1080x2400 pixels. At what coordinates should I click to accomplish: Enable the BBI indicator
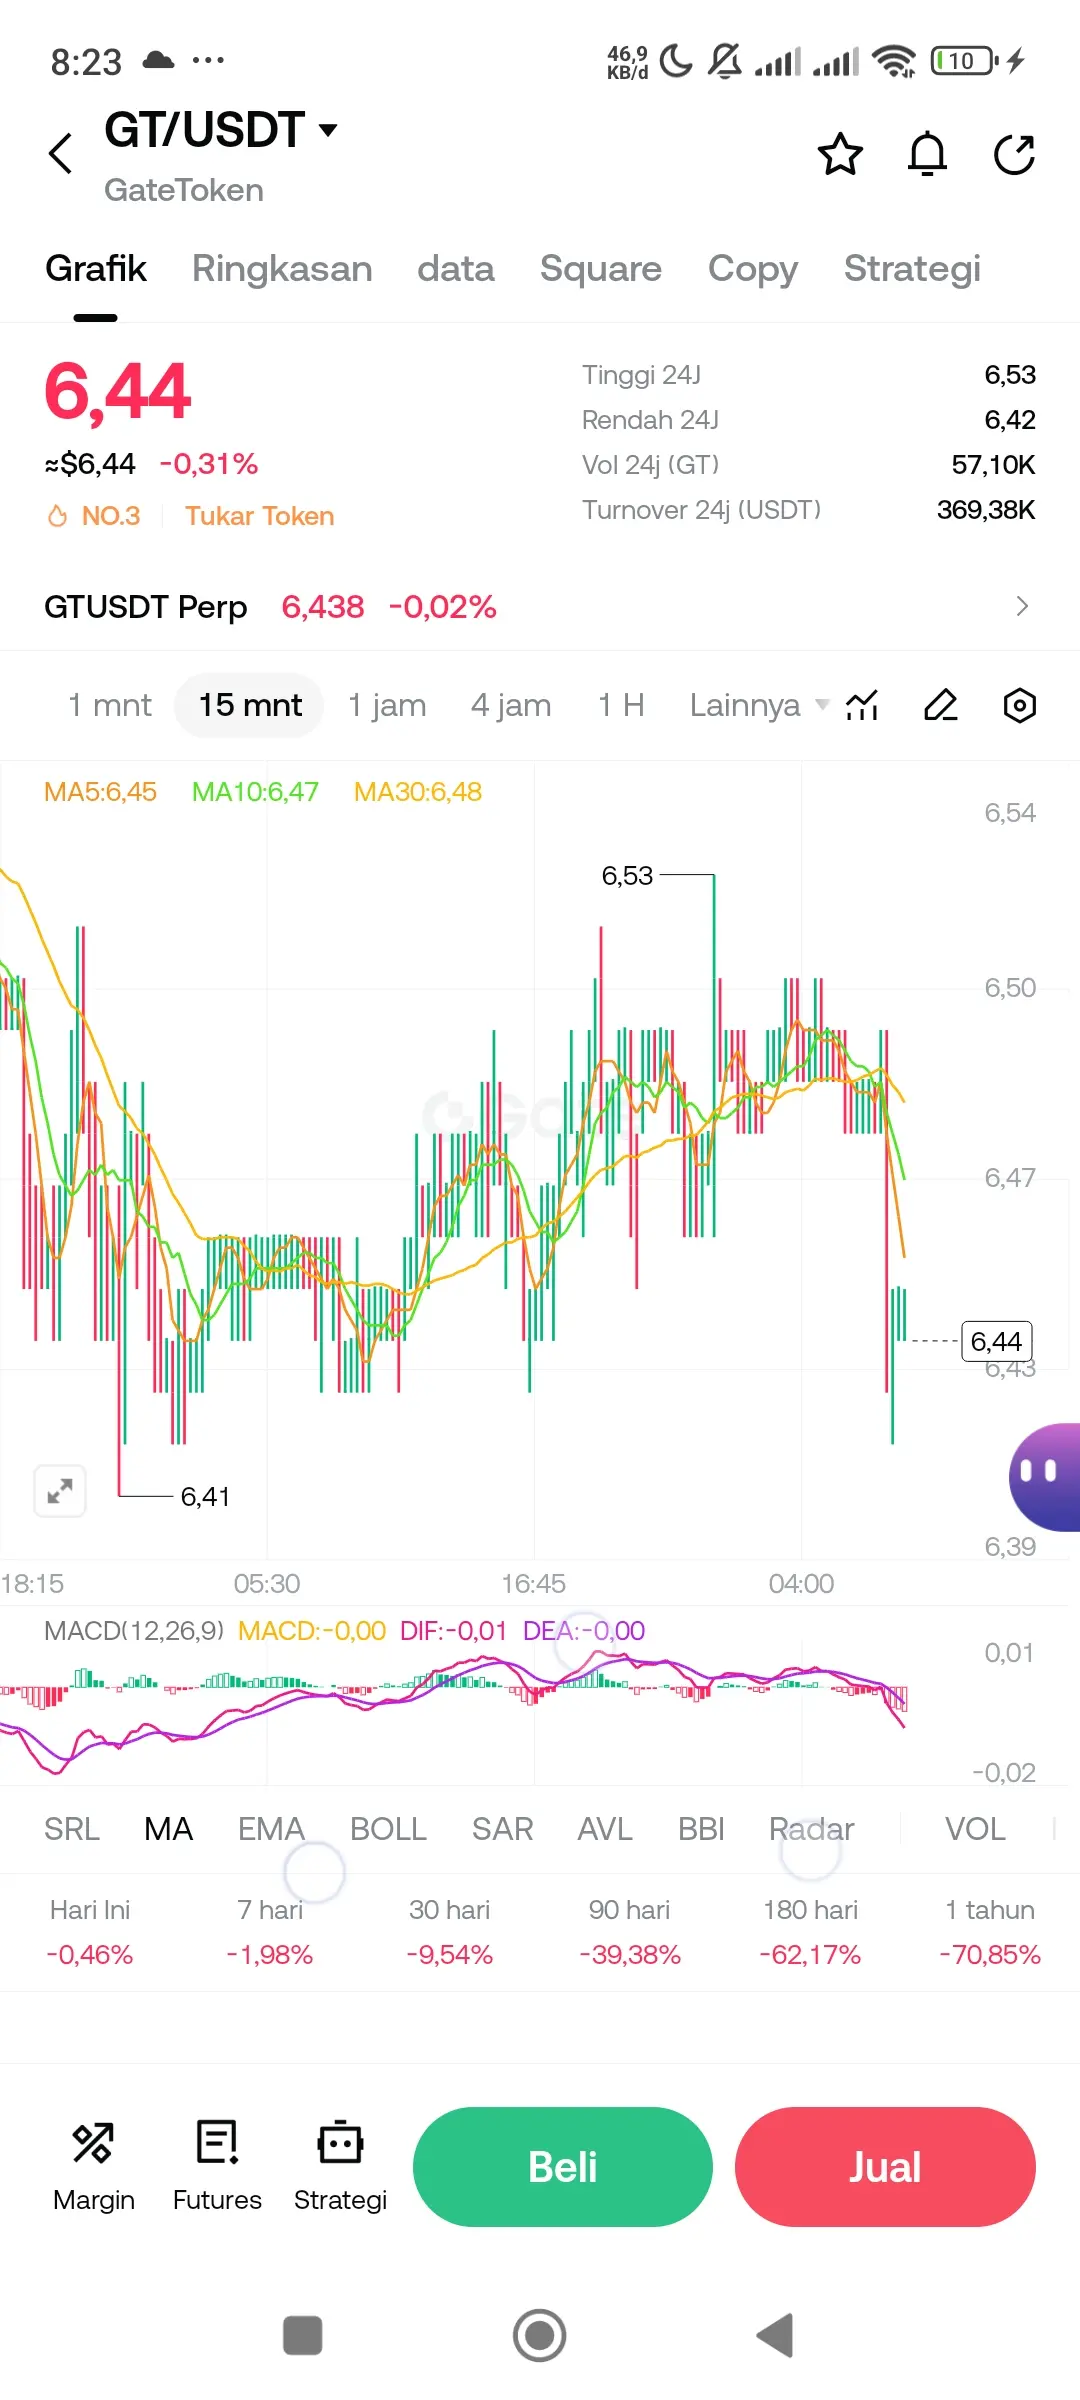(701, 1829)
